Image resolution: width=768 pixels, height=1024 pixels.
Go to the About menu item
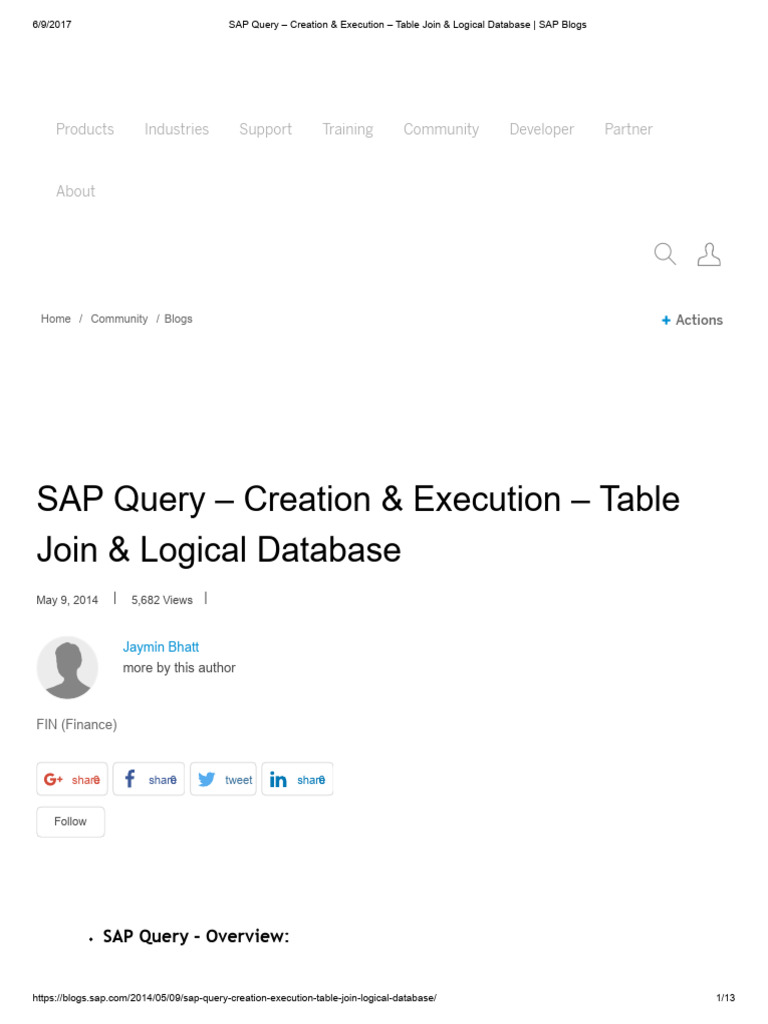(76, 191)
